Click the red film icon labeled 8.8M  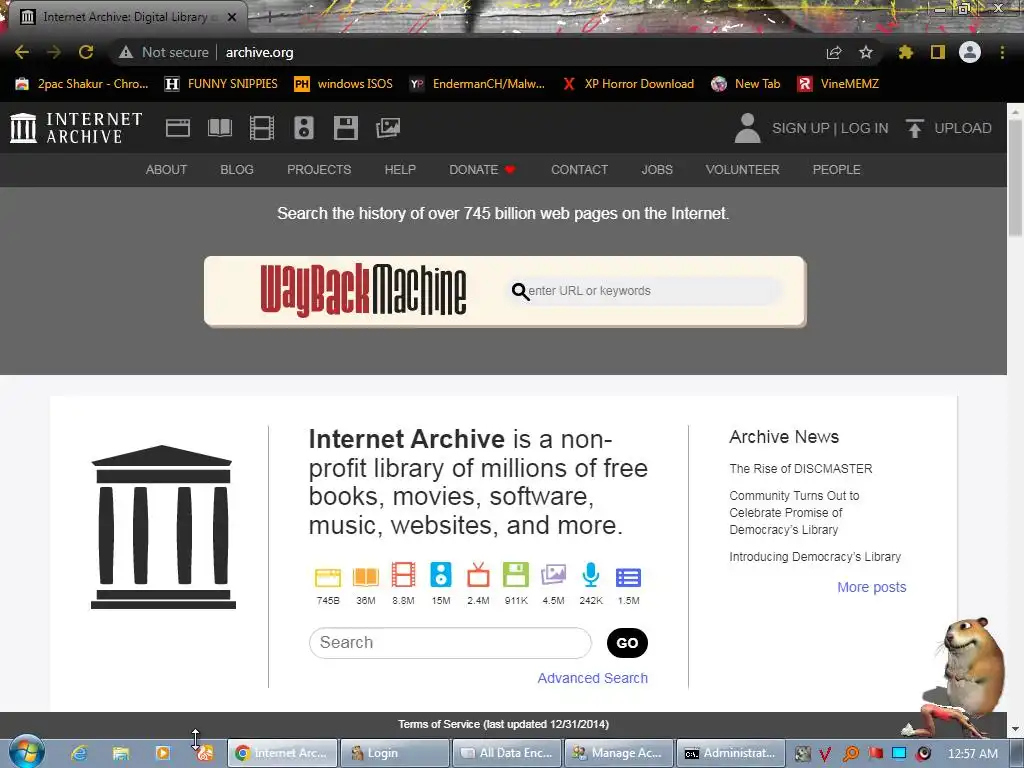coord(403,575)
